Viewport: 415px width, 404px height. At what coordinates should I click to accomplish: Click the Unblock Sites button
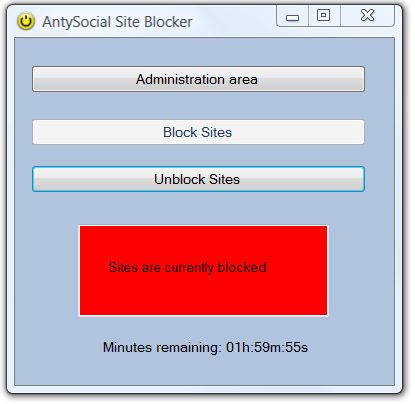click(198, 179)
